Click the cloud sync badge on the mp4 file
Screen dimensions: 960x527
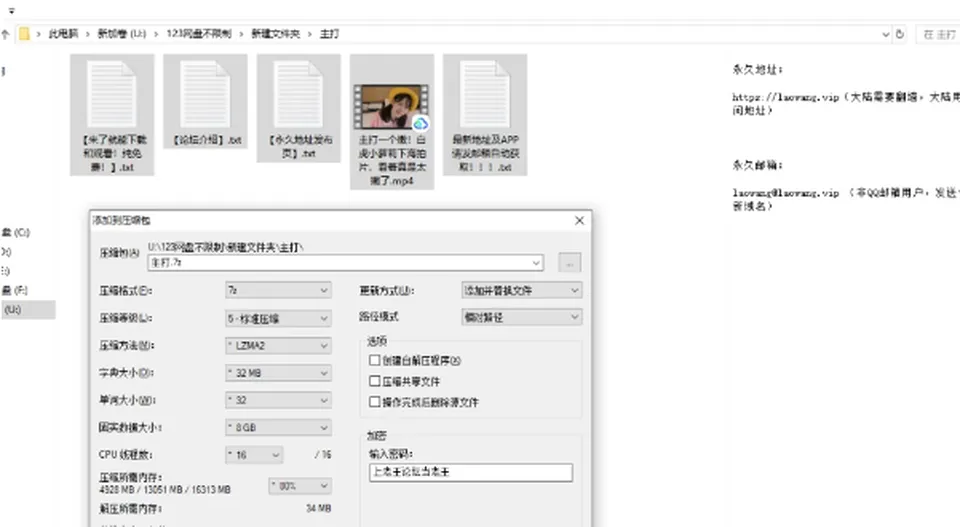421,124
